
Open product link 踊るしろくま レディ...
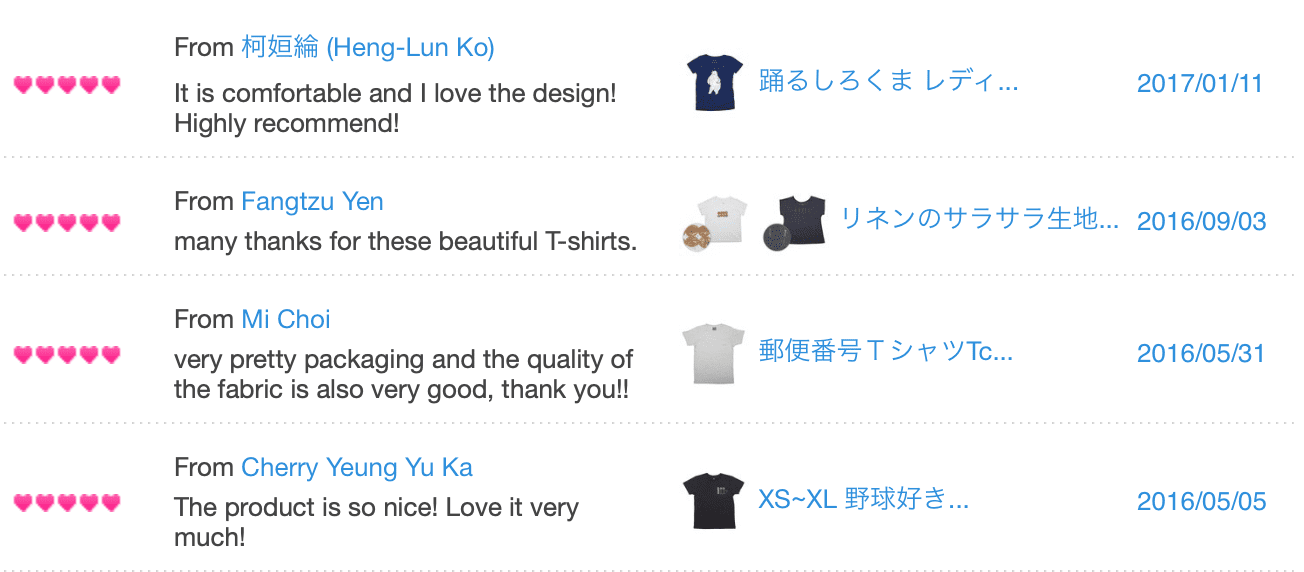(888, 81)
